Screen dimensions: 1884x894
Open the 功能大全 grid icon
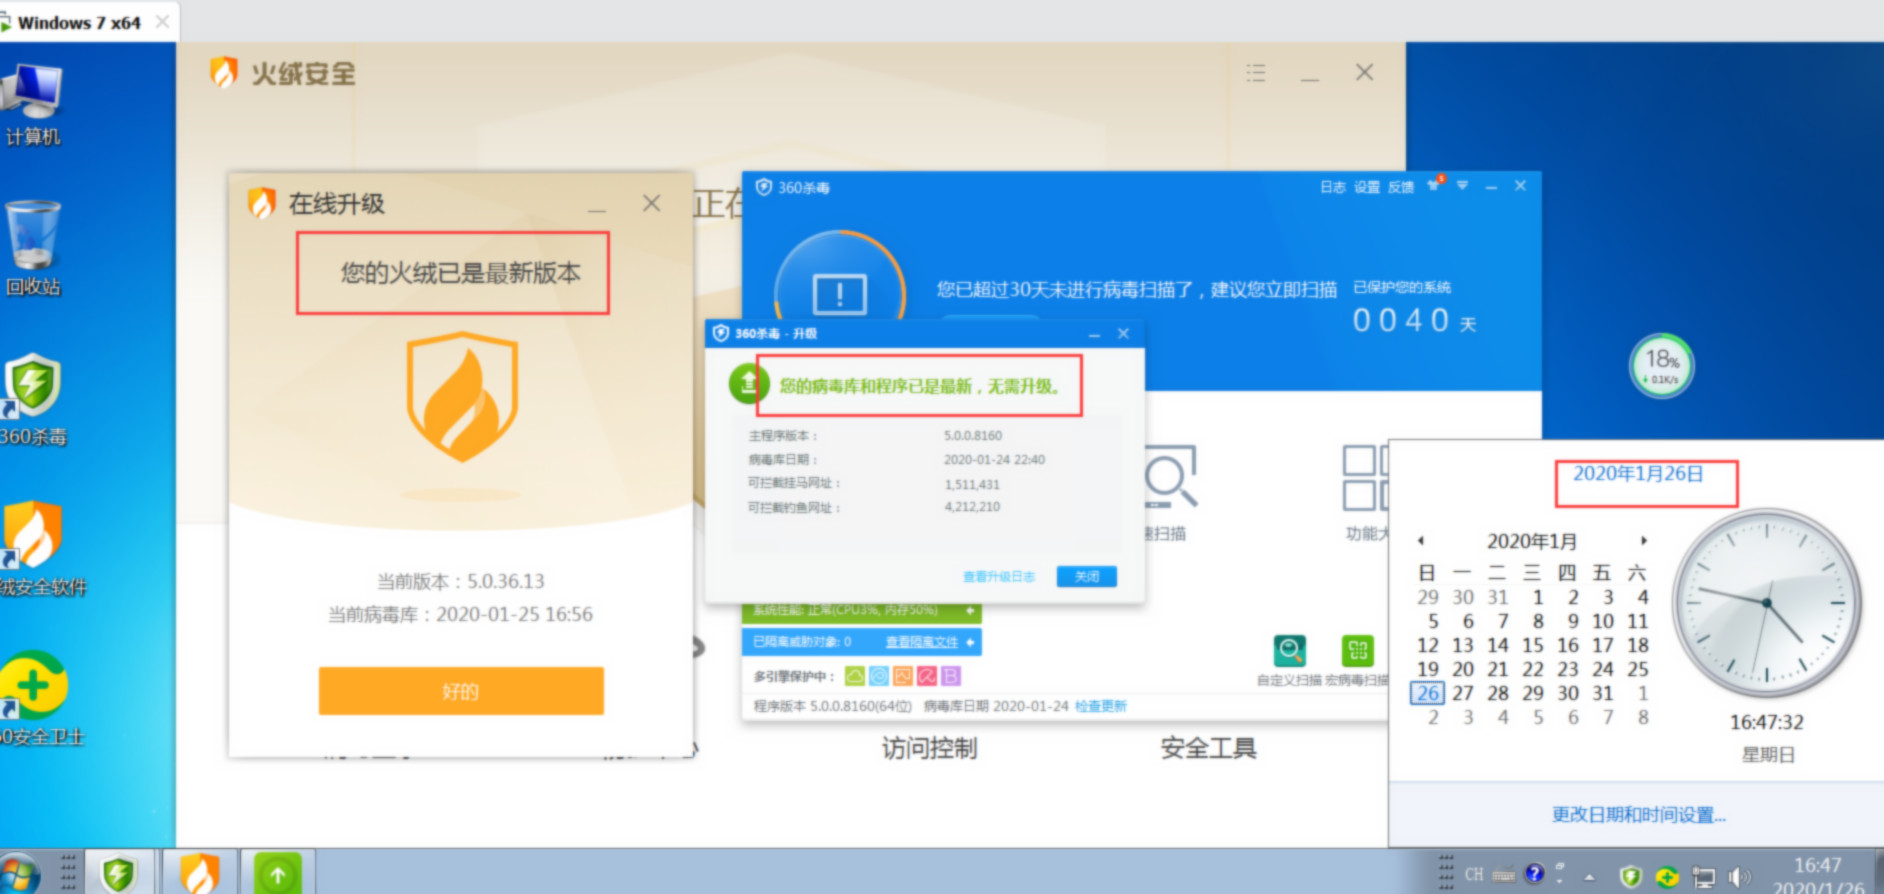click(1365, 478)
